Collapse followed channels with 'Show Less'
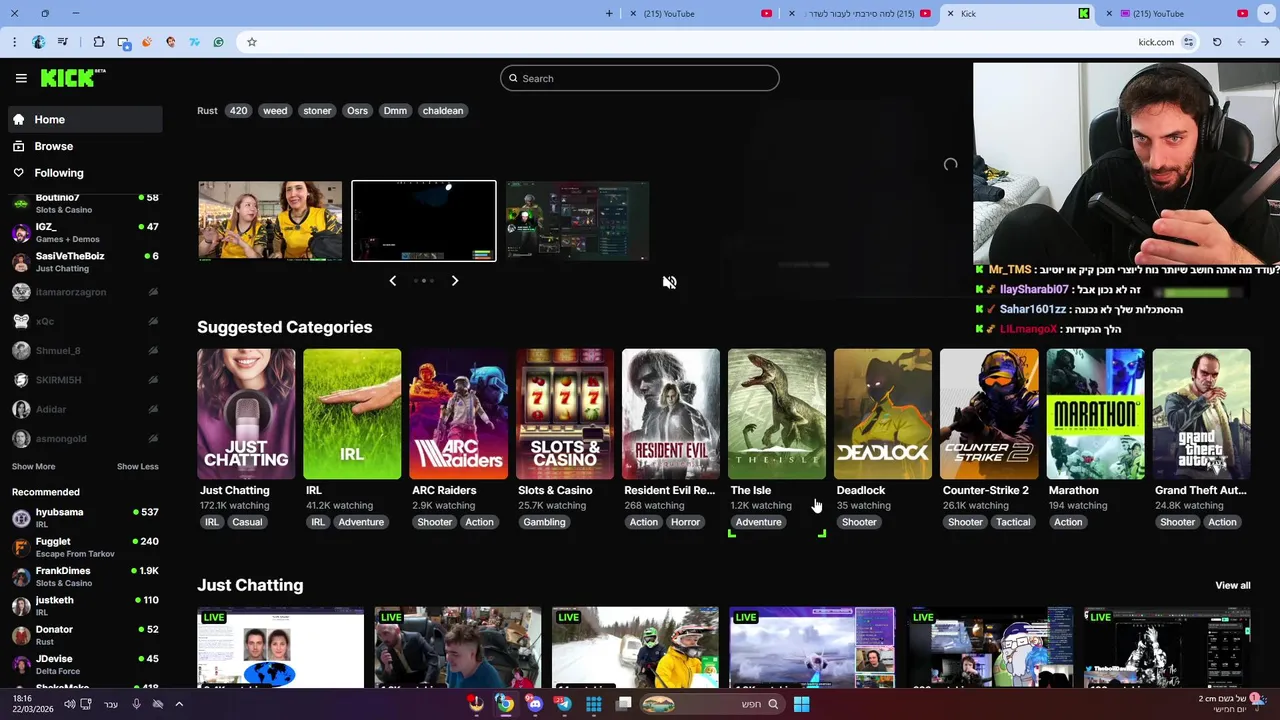The image size is (1280, 720). pos(138,467)
